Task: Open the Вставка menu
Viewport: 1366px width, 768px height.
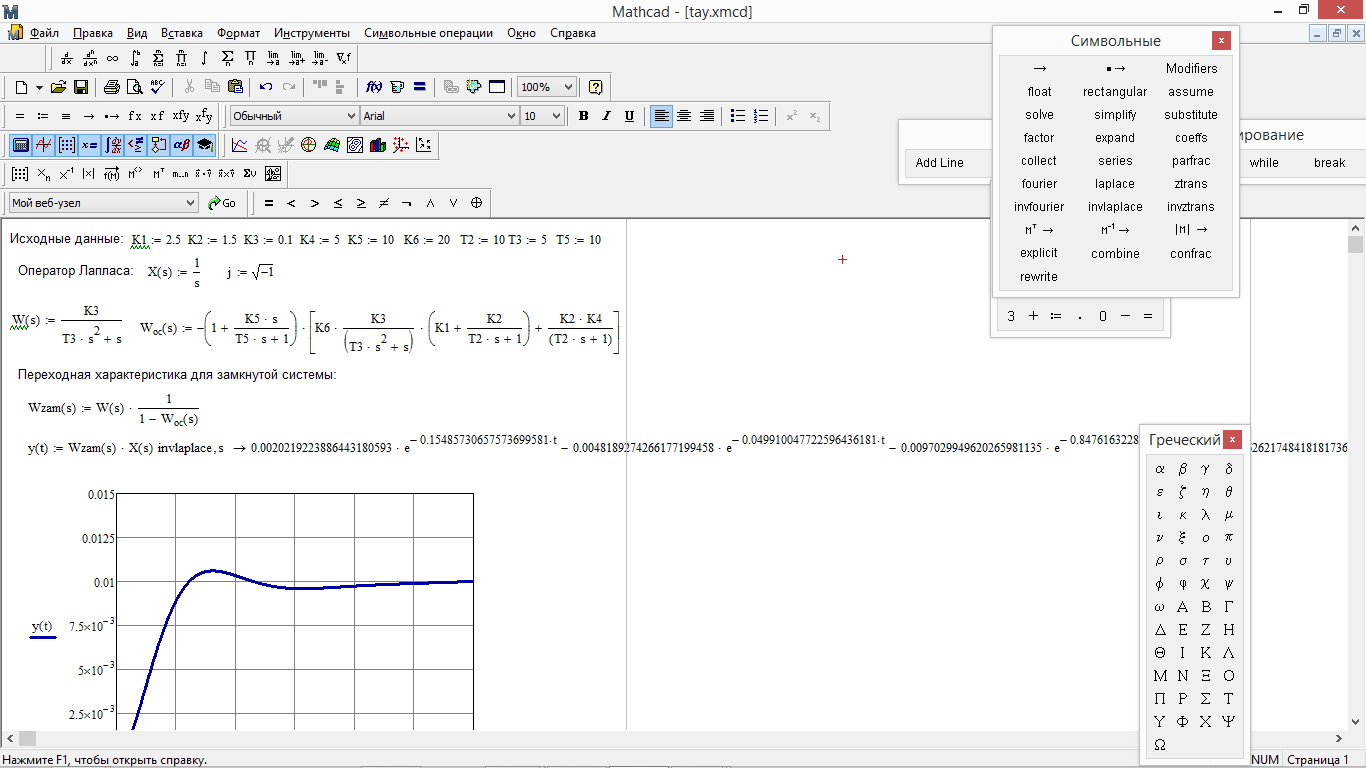Action: coord(181,33)
